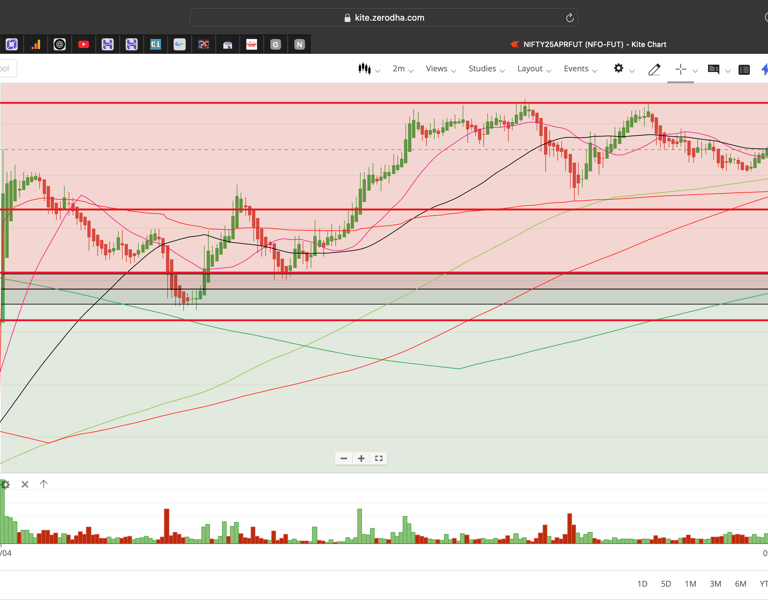Viewport: 768px width, 600px height.
Task: Open the orange bar-chart pinned tab
Action: point(36,45)
